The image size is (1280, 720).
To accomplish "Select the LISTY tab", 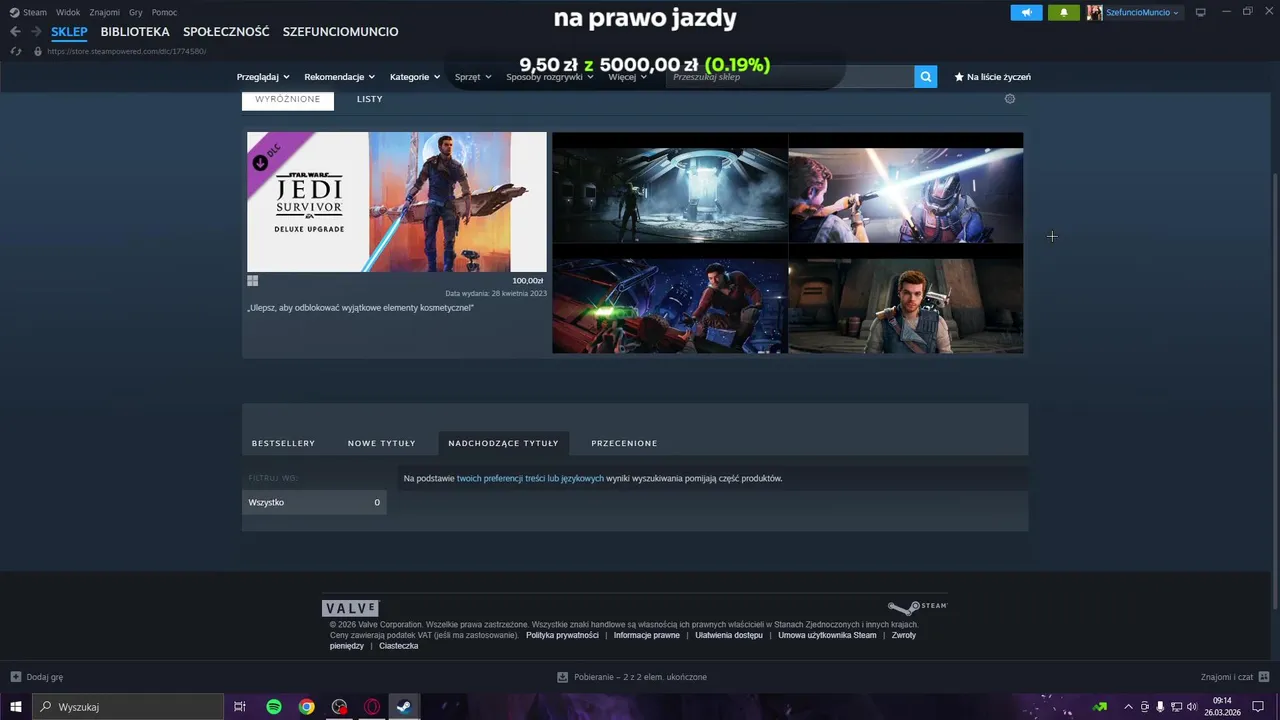I will coord(370,99).
